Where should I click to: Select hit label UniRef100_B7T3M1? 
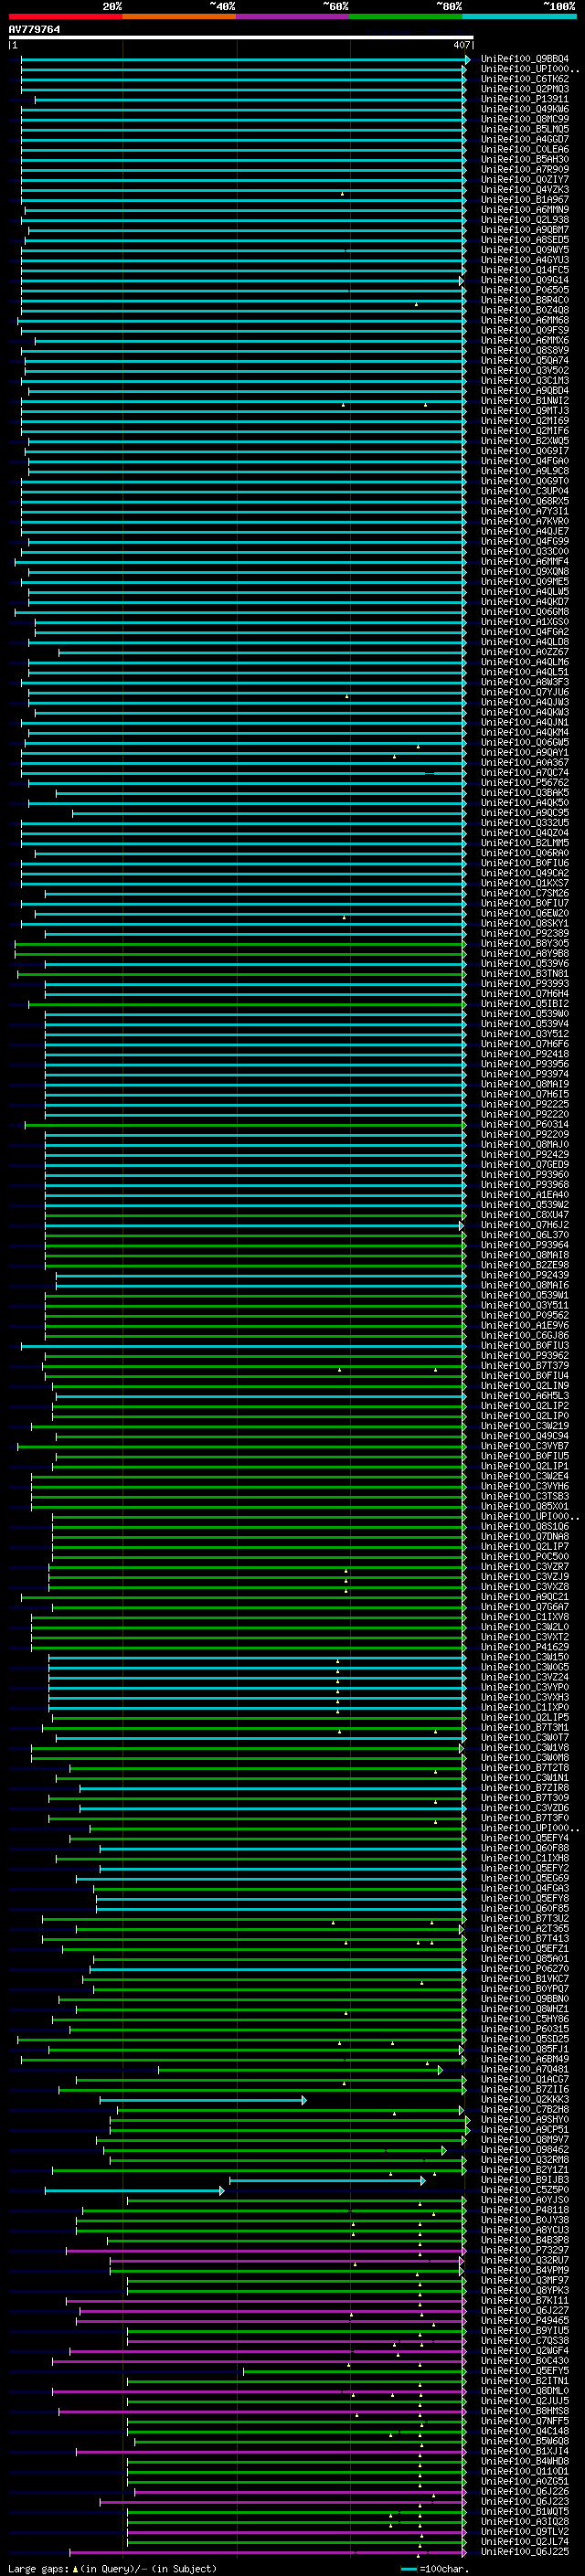pyautogui.click(x=524, y=1727)
